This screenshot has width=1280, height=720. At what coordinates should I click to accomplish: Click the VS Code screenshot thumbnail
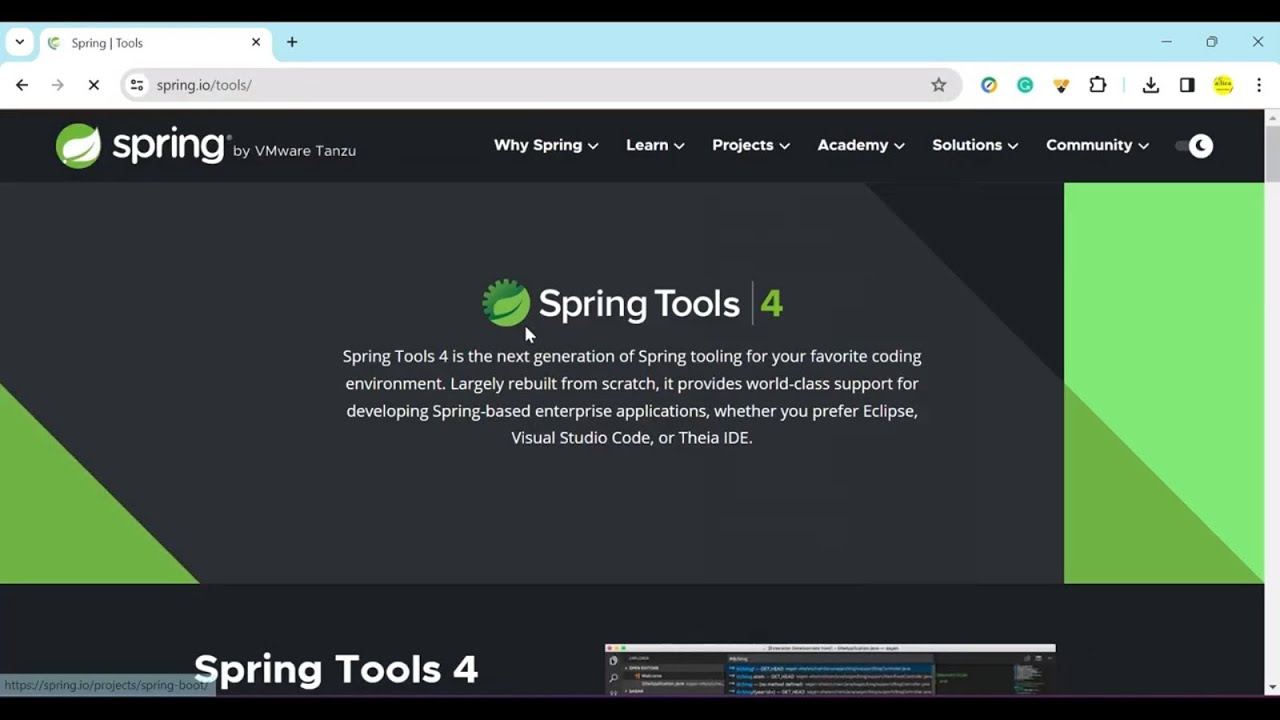coord(830,669)
